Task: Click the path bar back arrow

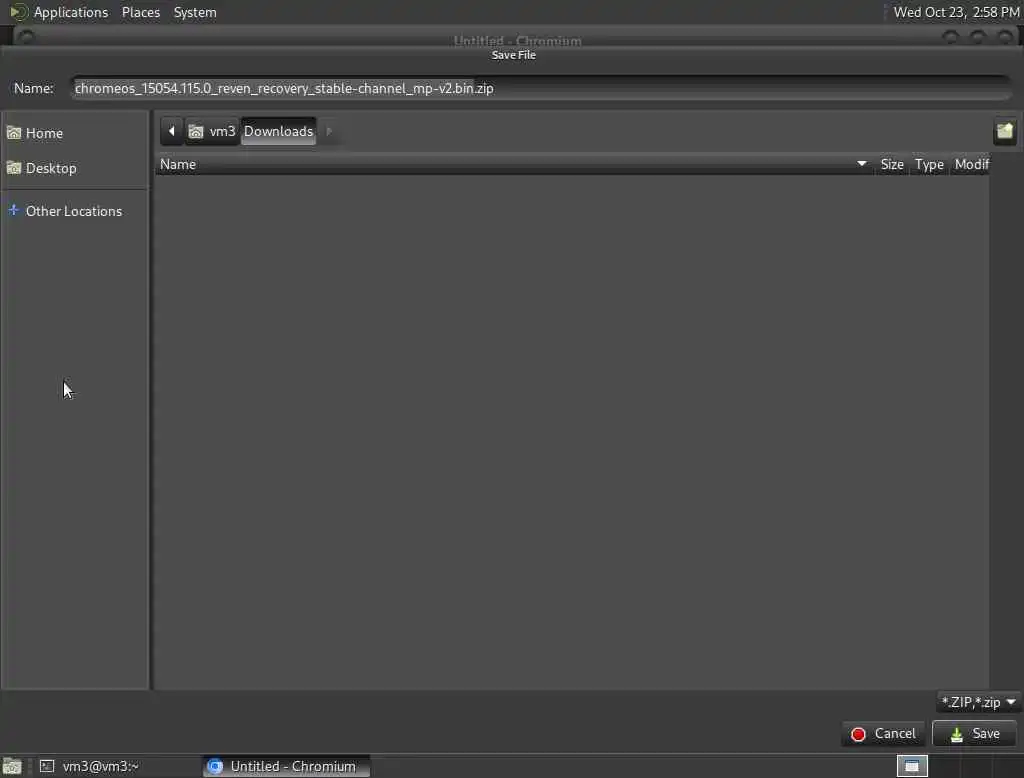Action: click(x=171, y=131)
